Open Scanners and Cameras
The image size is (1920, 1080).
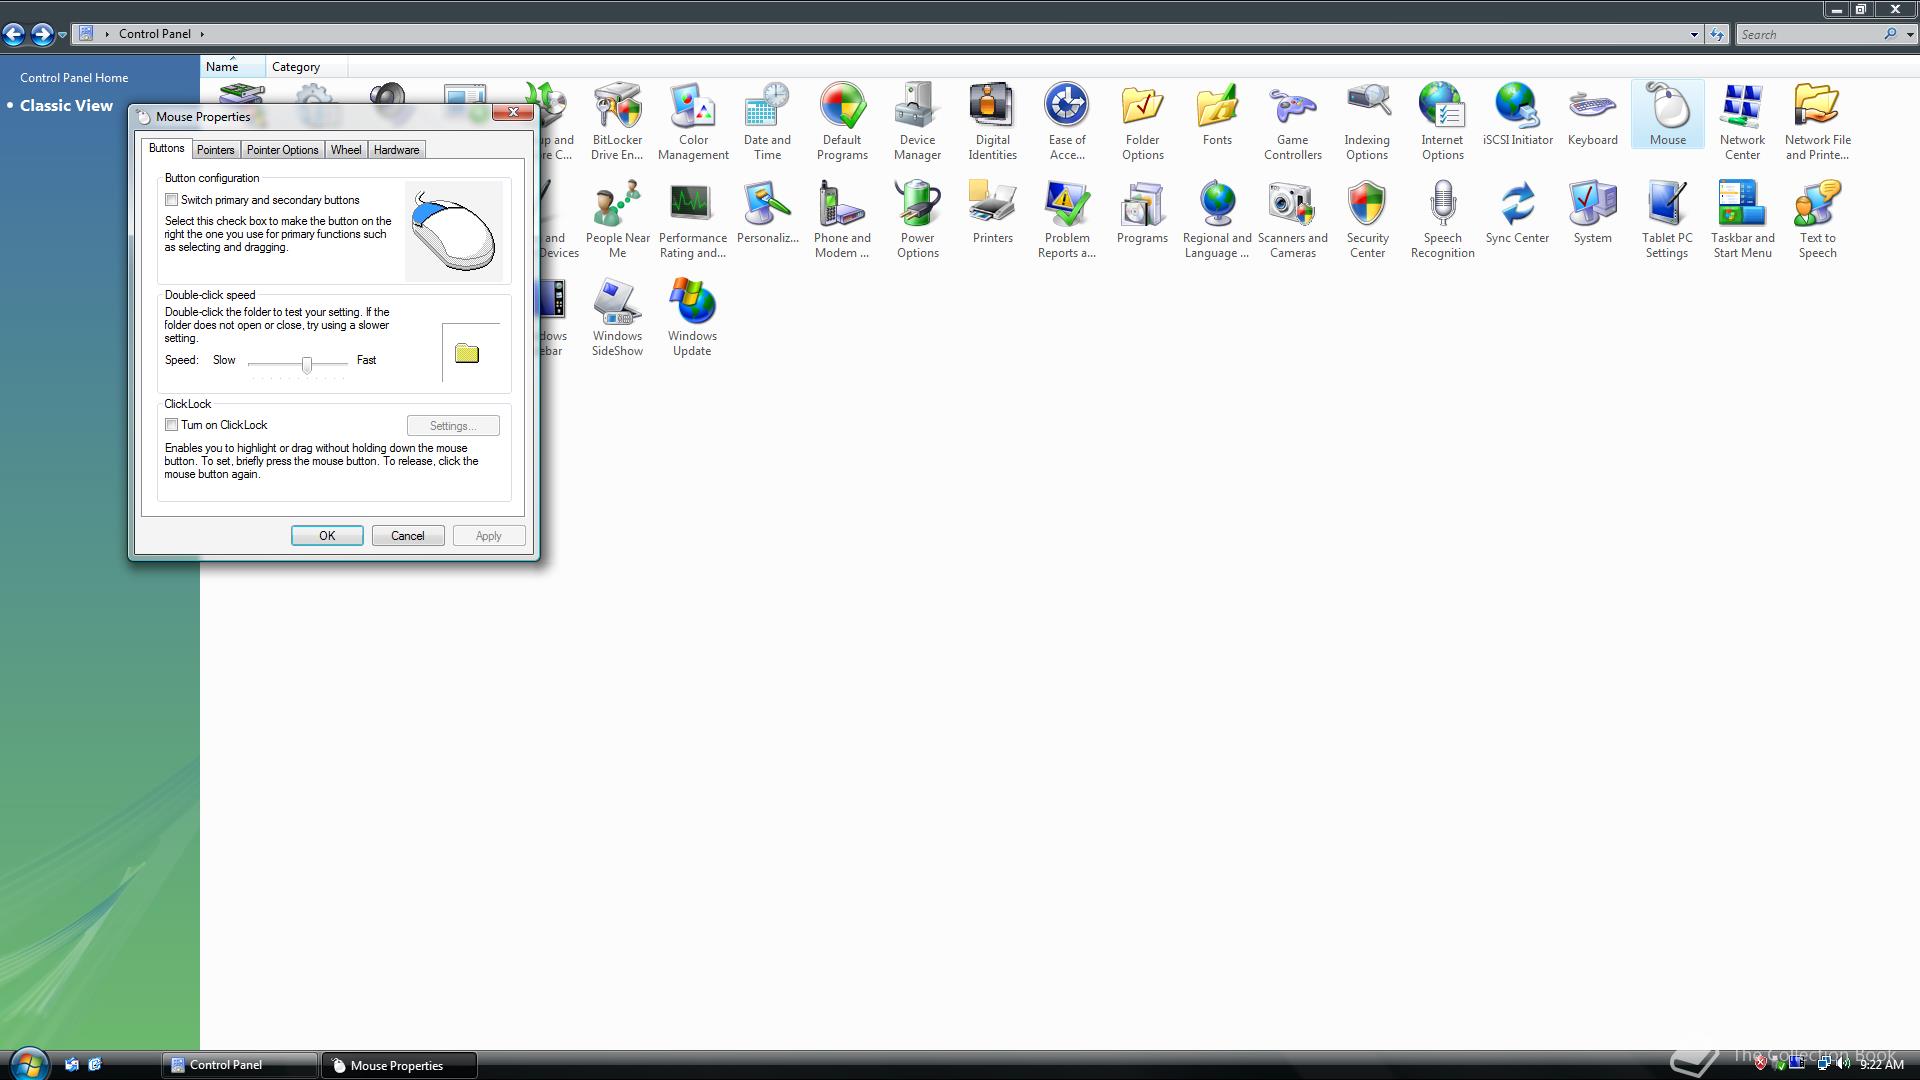(1292, 219)
